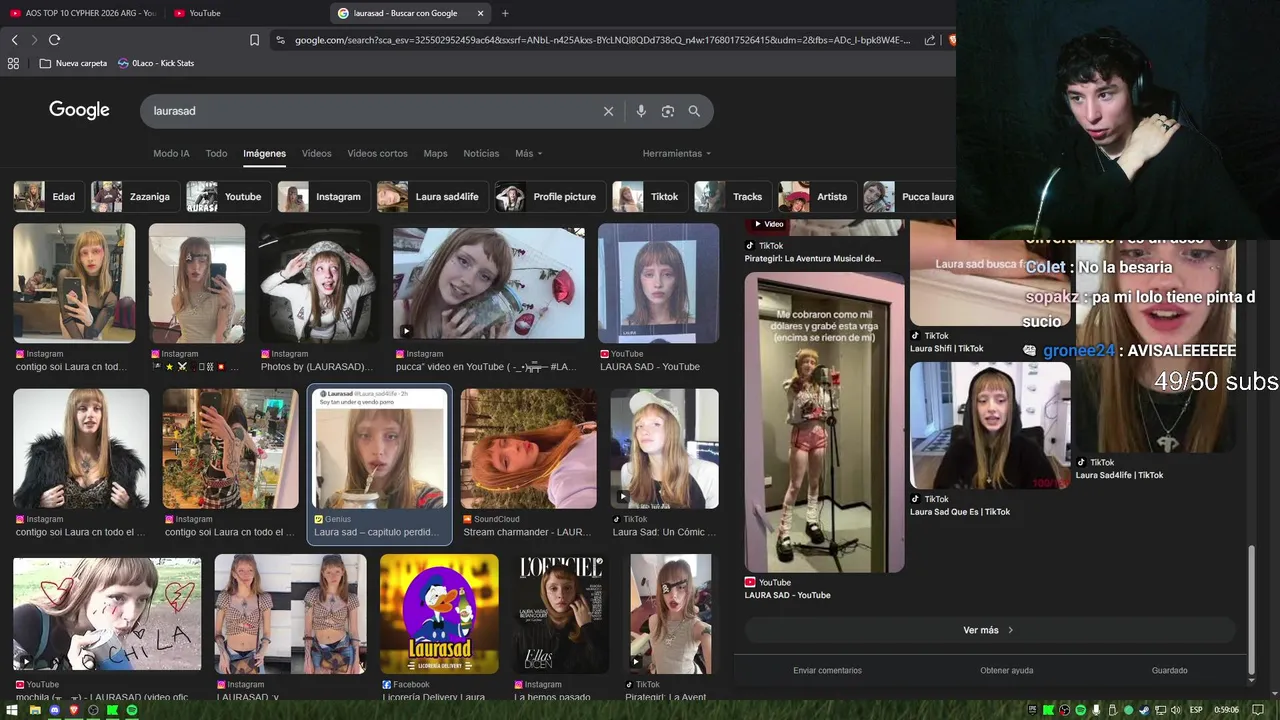Image resolution: width=1280 pixels, height=720 pixels.
Task: Clear the search box with the X icon
Action: coord(608,111)
